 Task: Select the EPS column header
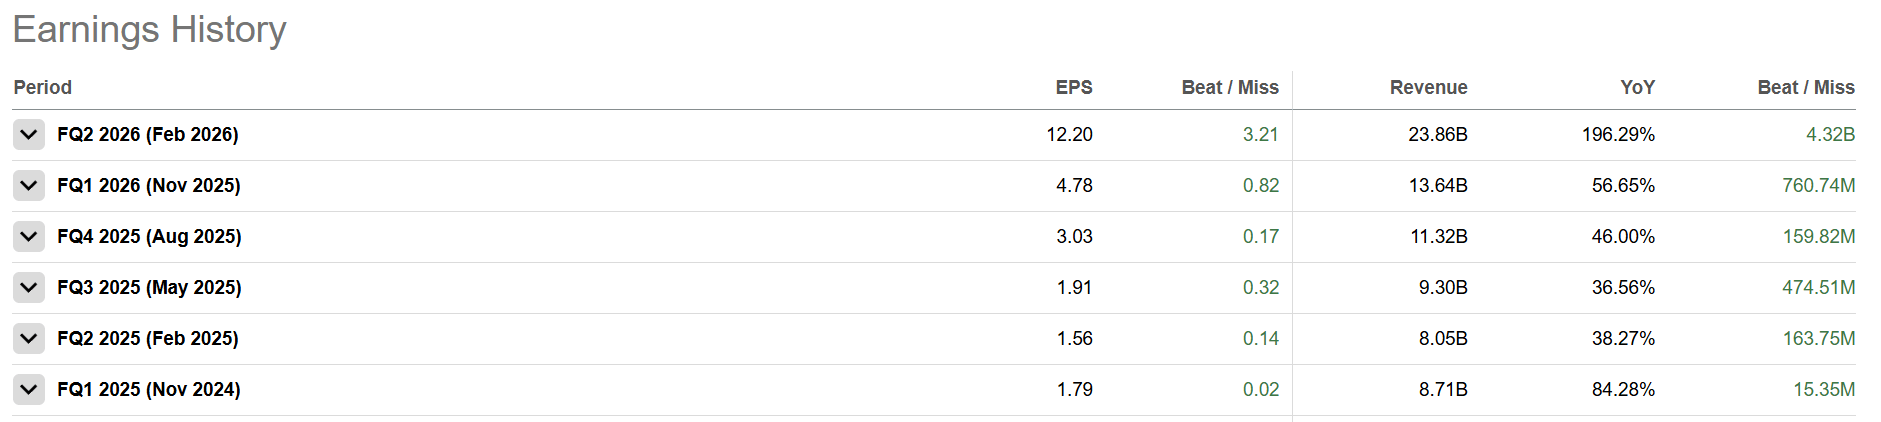(x=1073, y=87)
